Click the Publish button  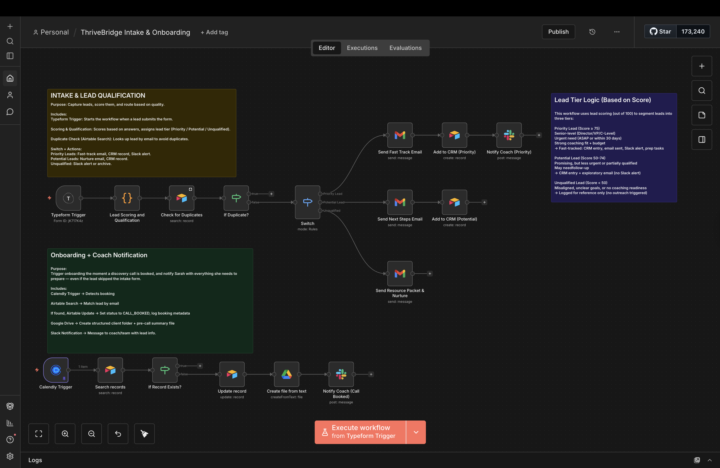coord(558,32)
